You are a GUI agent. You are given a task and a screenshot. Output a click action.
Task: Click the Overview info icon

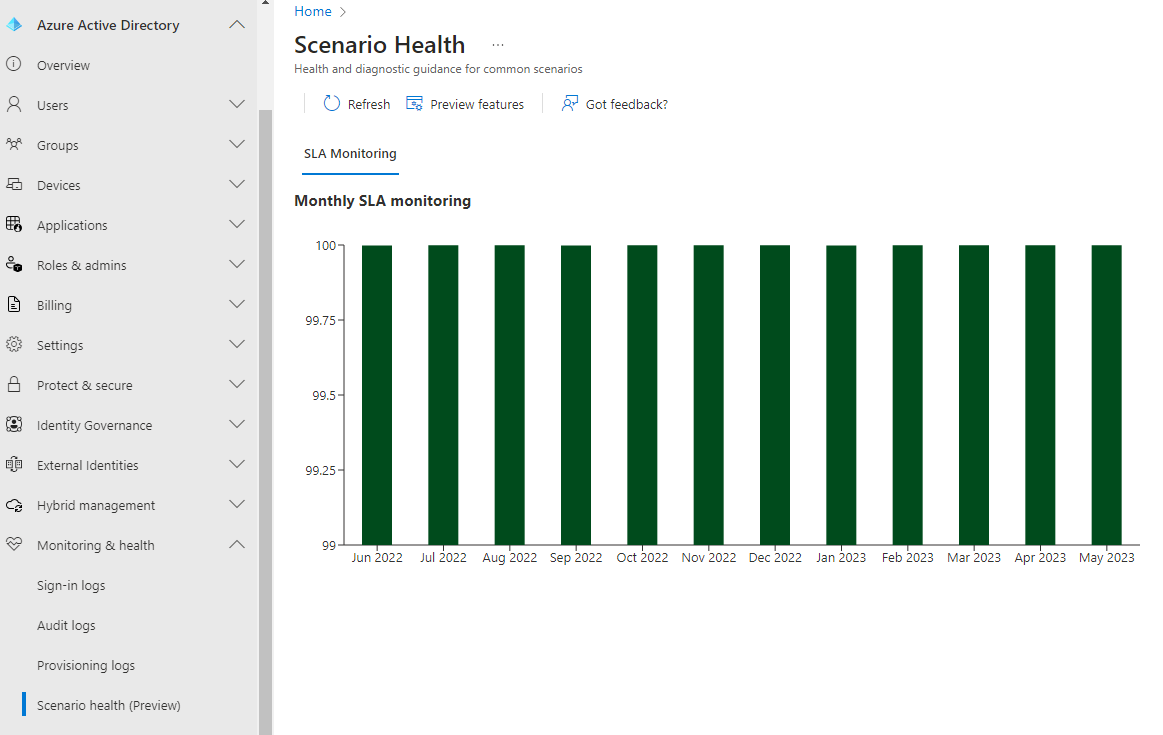point(13,65)
